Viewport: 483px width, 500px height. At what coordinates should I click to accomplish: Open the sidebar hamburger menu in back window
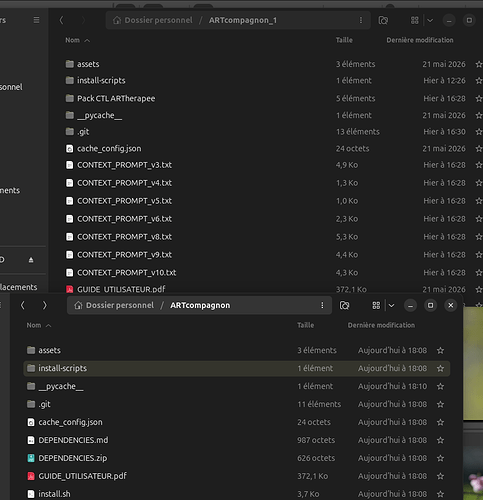(x=36, y=20)
